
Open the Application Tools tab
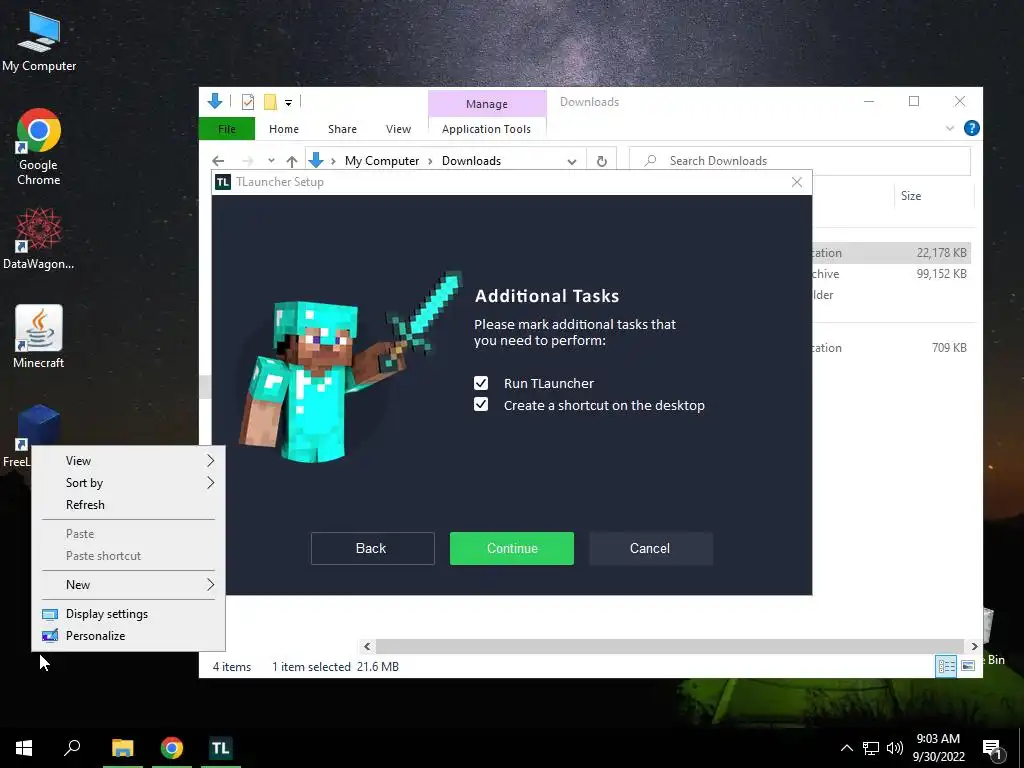tap(486, 129)
